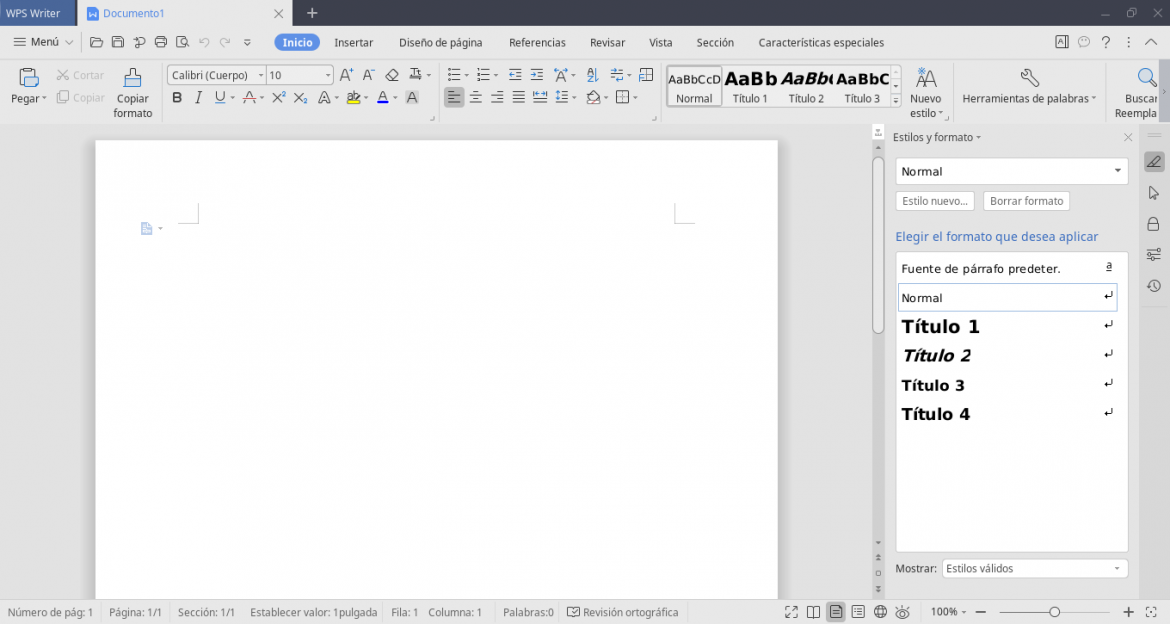This screenshot has height=624, width=1170.
Task: Click the clear formatting eraser icon
Action: pyautogui.click(x=392, y=75)
